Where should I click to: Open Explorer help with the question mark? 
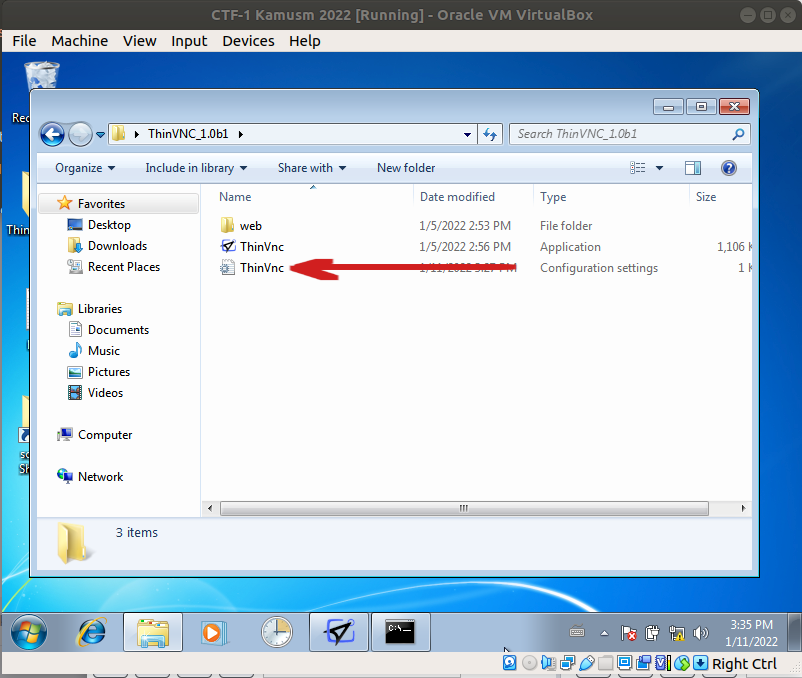coord(728,168)
